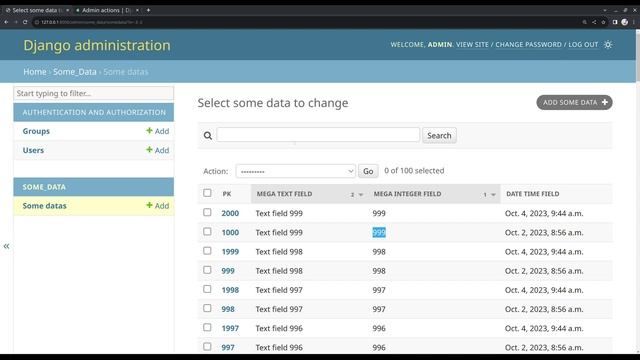Click Django administration title
Image resolution: width=640 pixels, height=360 pixels.
[97, 45]
